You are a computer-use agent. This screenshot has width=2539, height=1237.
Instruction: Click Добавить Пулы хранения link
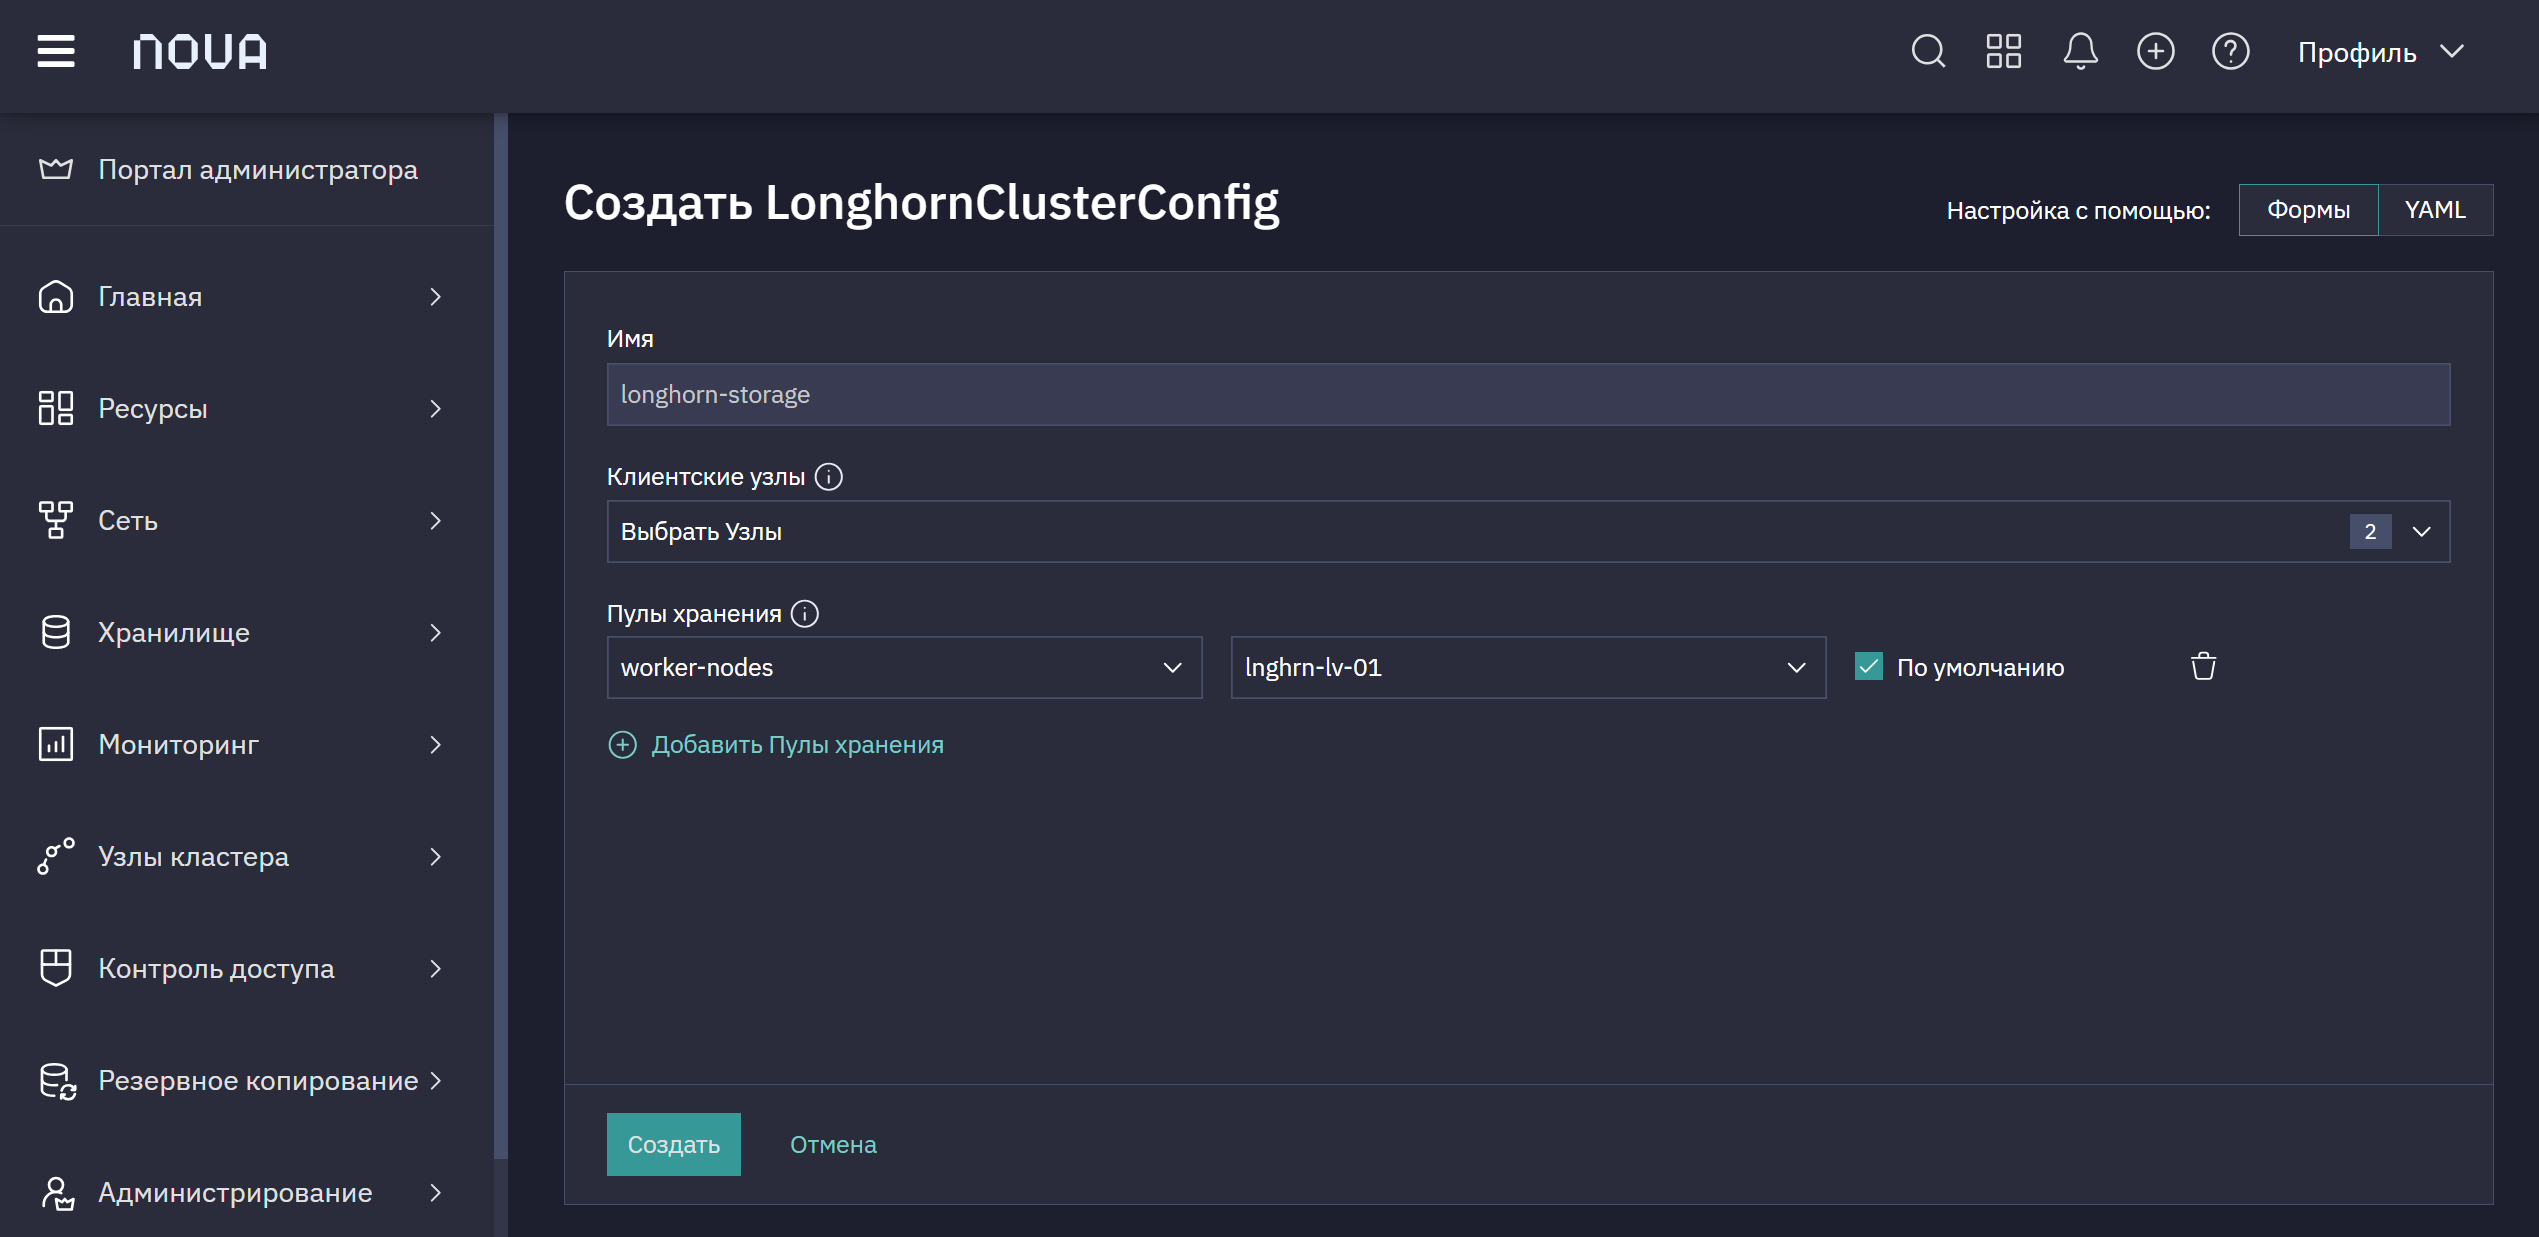[797, 745]
